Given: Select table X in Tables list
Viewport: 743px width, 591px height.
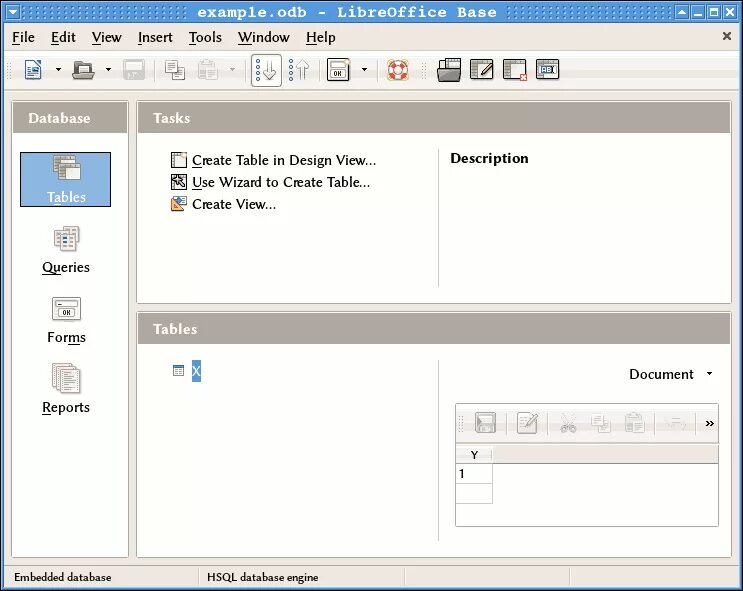Looking at the screenshot, I should [x=196, y=371].
